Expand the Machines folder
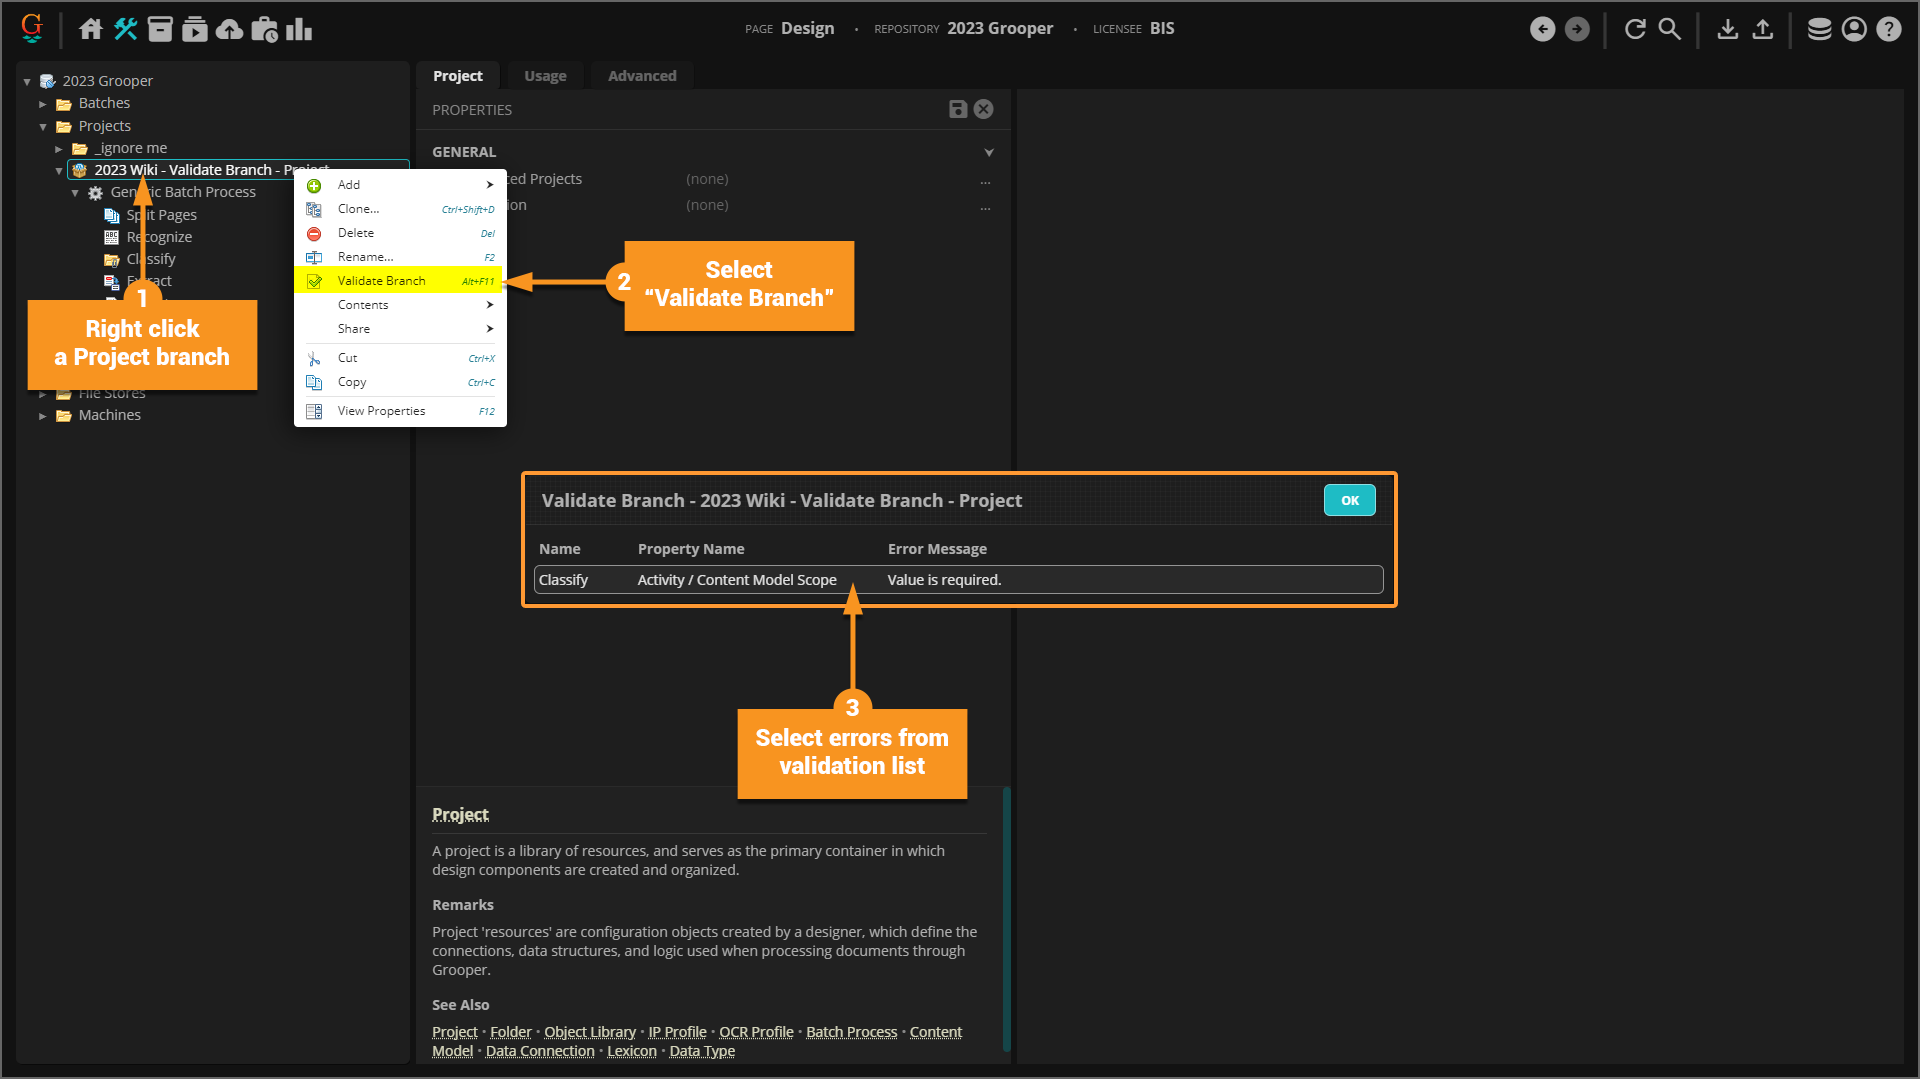 [x=43, y=416]
